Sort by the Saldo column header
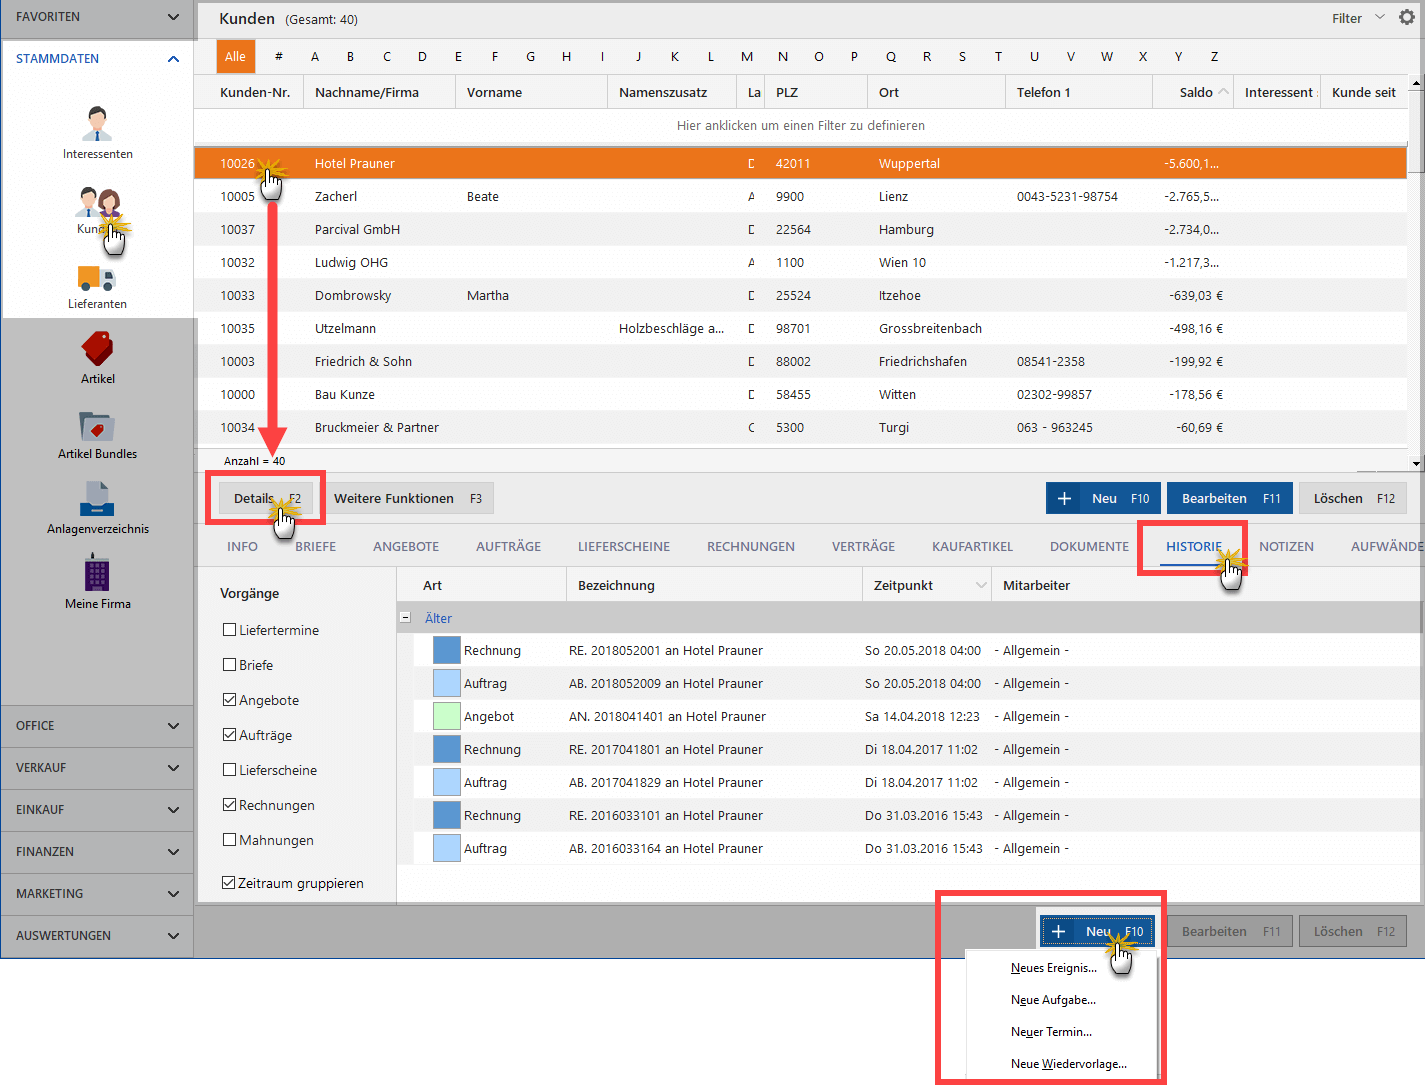Viewport: 1425px width, 1085px height. [x=1195, y=92]
